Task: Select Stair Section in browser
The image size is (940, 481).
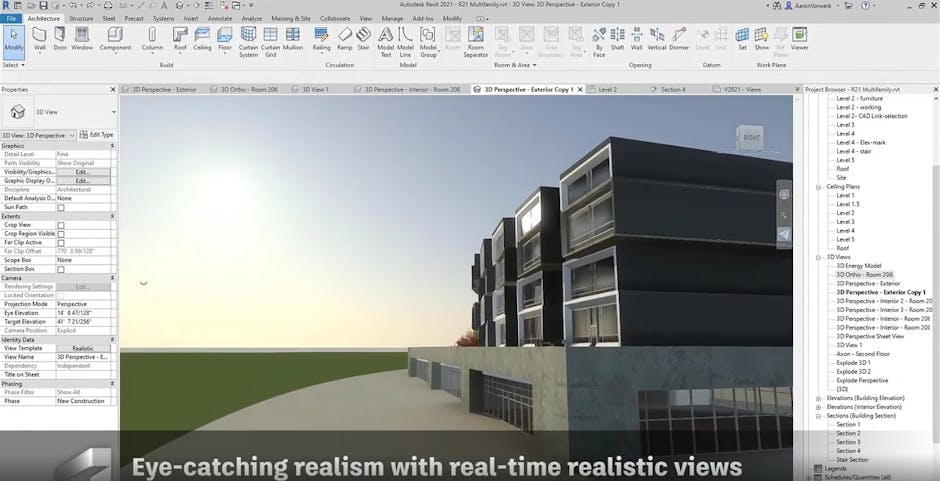Action: (852, 460)
